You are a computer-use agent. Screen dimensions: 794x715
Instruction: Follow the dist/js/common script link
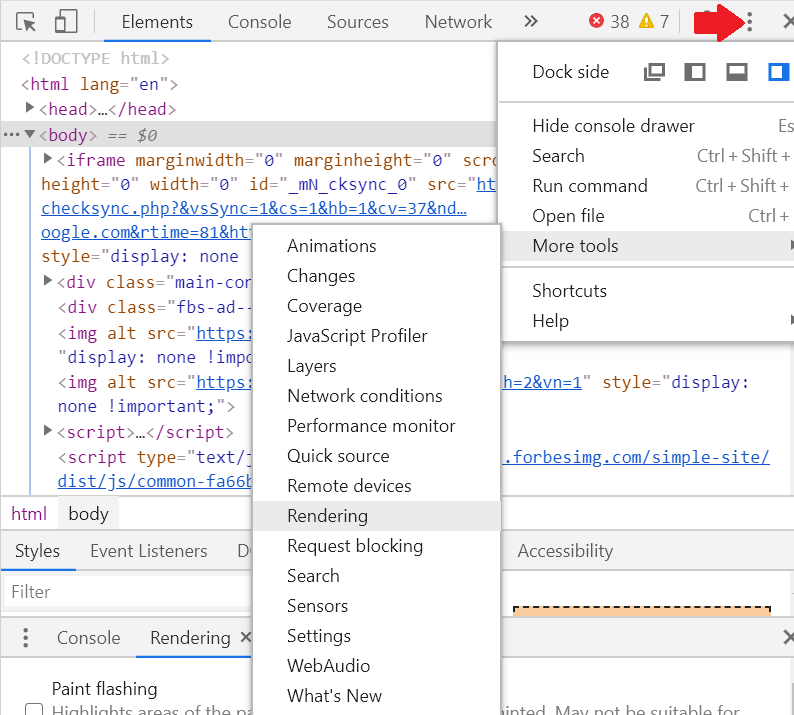[x=154, y=482]
